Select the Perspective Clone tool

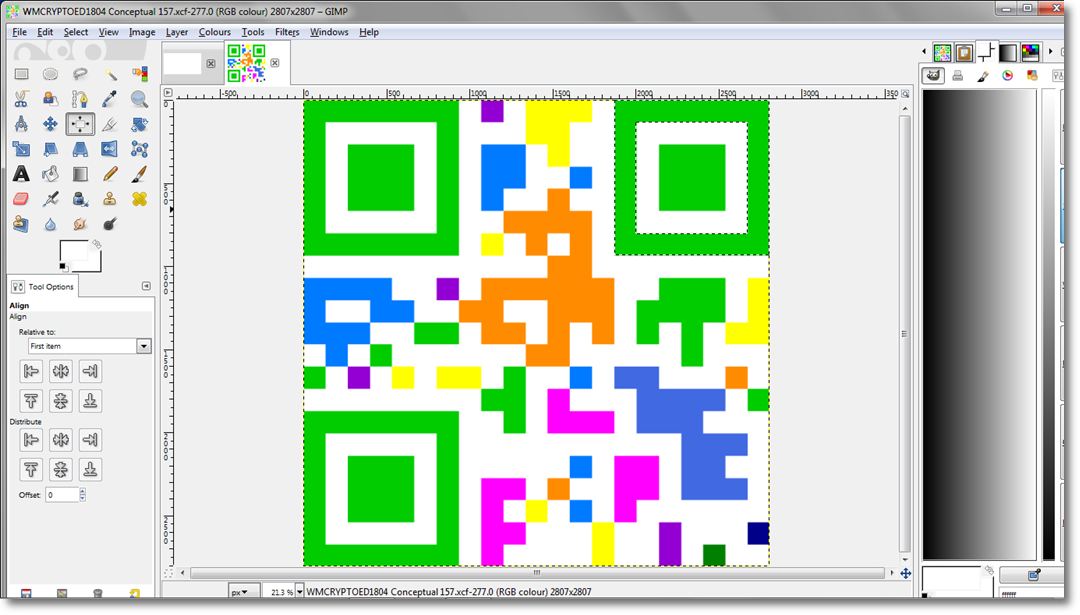(x=21, y=224)
